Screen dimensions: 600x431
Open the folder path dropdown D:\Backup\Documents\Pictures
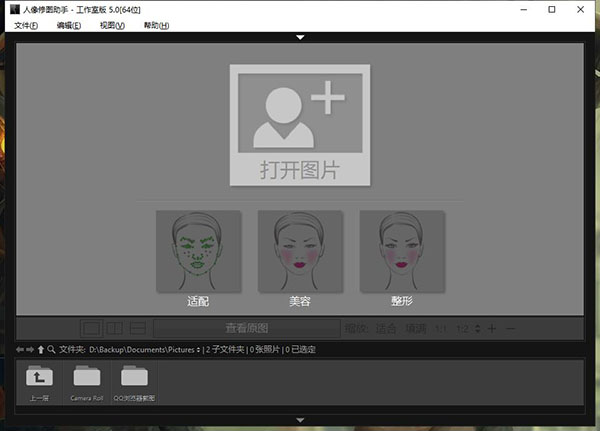click(144, 349)
